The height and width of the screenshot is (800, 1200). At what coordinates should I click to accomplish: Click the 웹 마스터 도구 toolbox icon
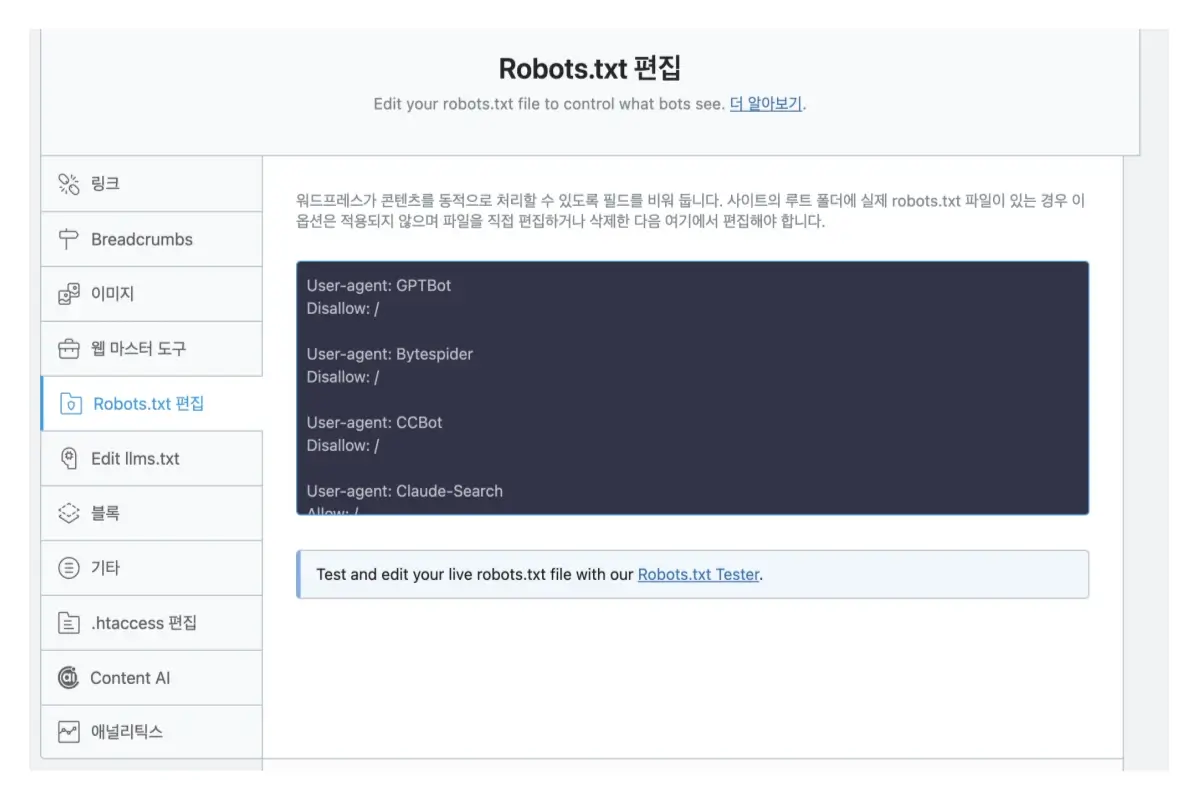68,348
